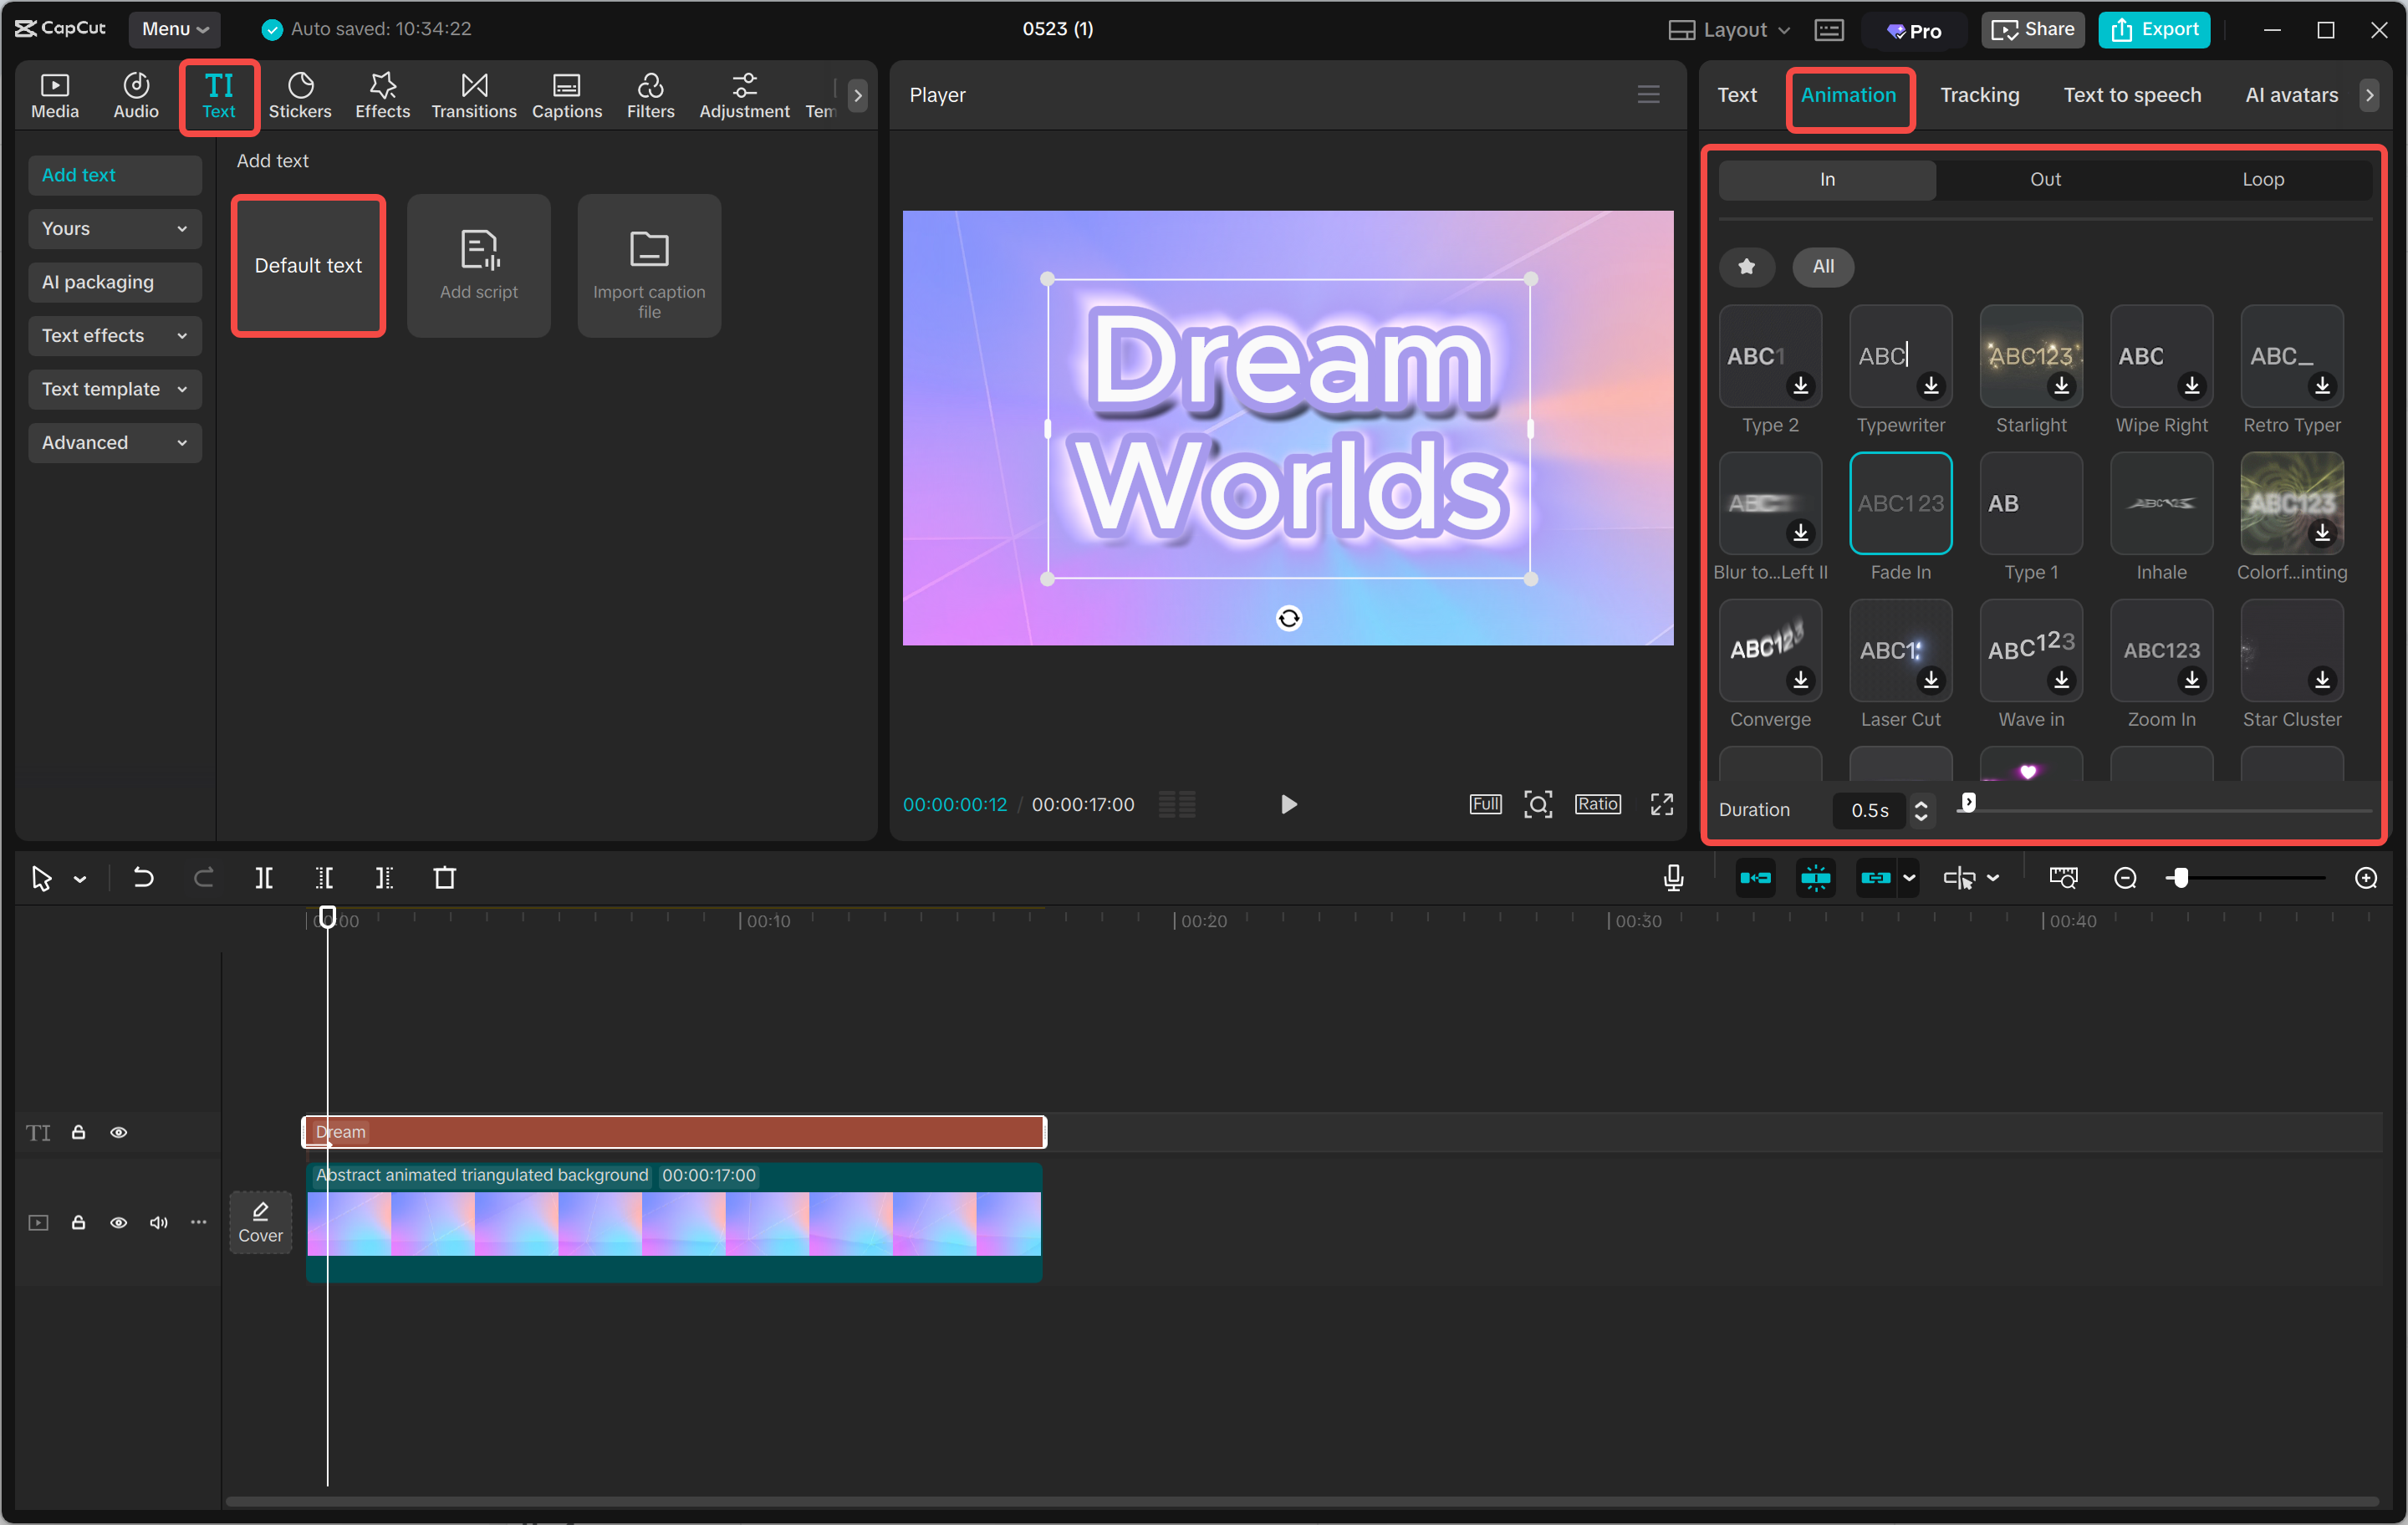Select the Stickers panel icon

tap(300, 95)
